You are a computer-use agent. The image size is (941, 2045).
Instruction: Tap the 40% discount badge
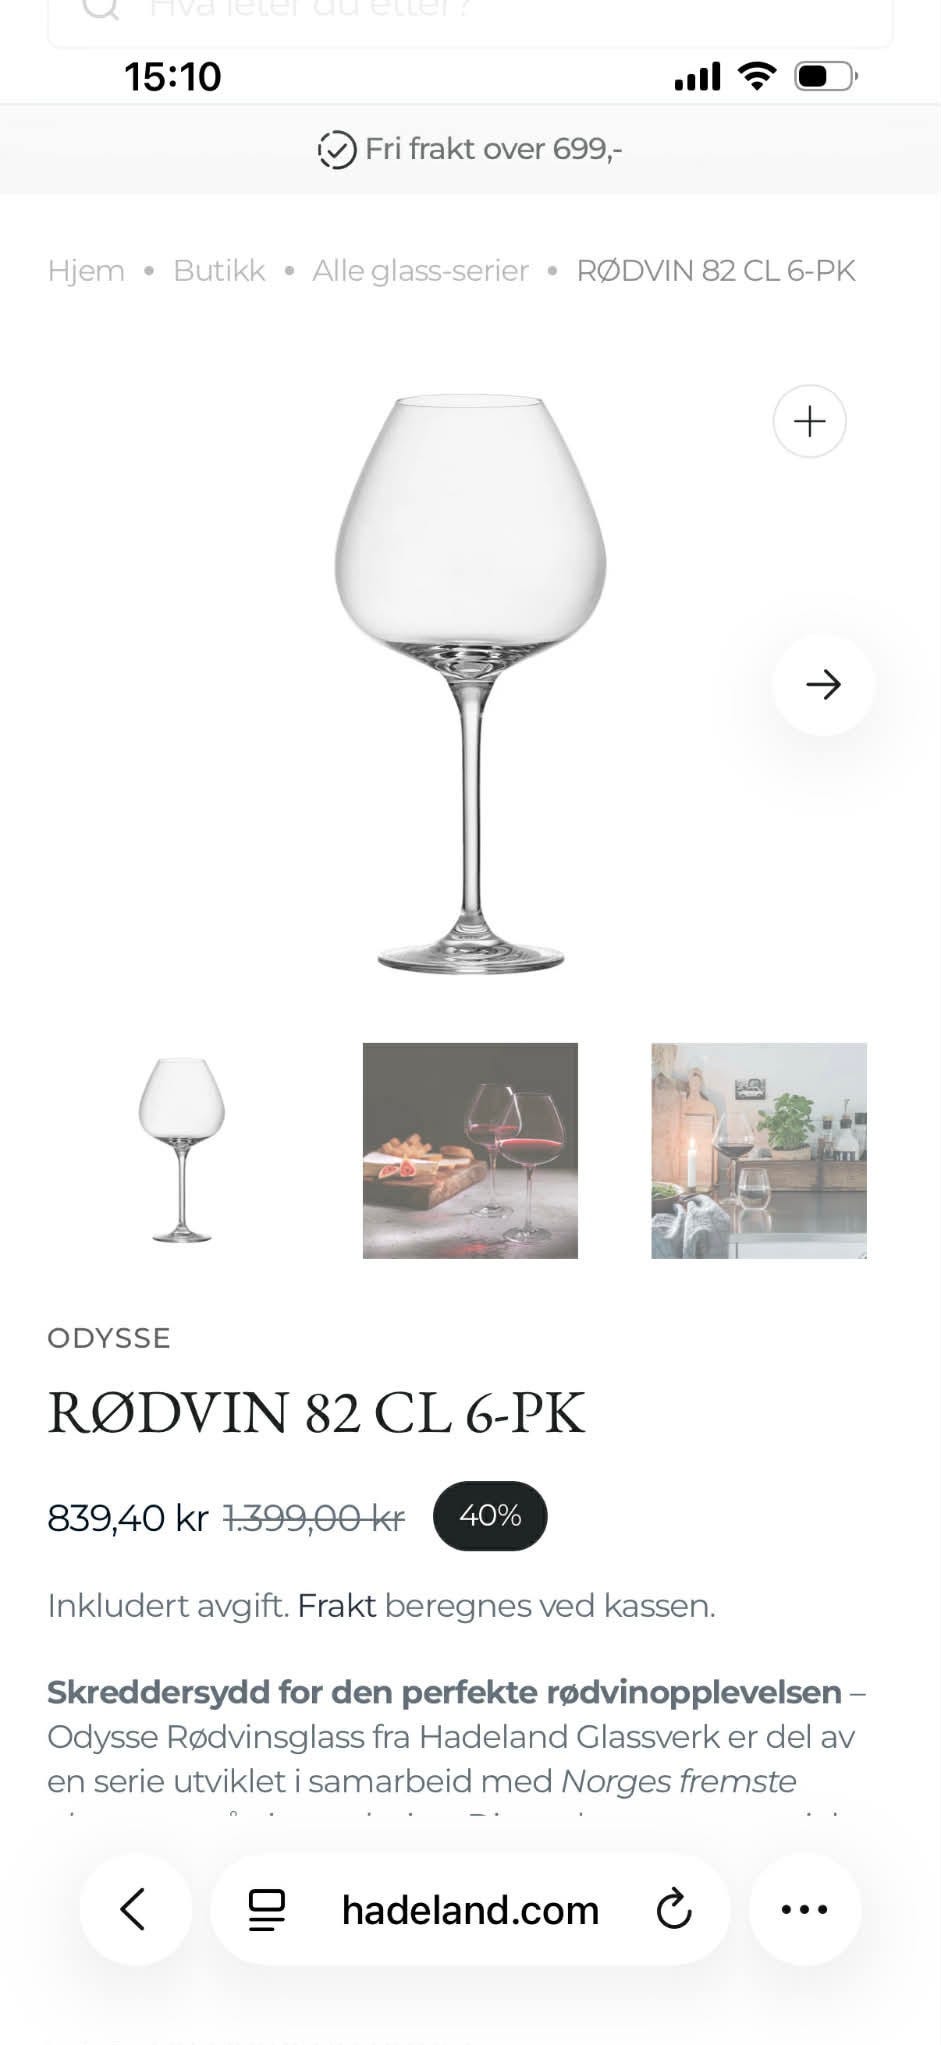click(x=490, y=1515)
